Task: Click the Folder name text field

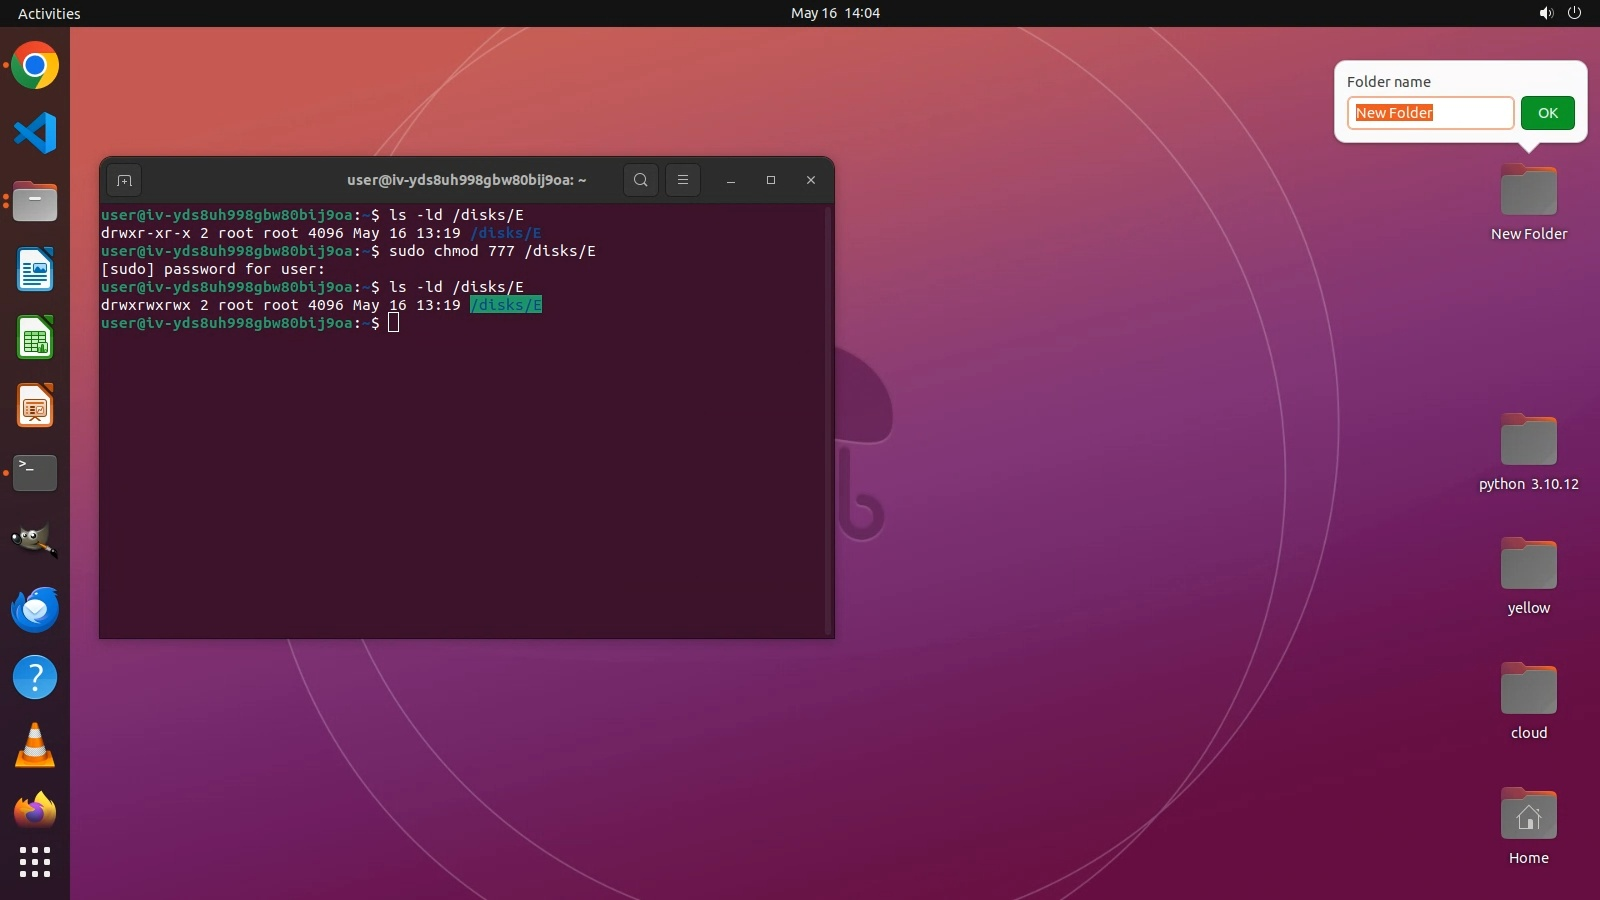Action: click(x=1430, y=113)
